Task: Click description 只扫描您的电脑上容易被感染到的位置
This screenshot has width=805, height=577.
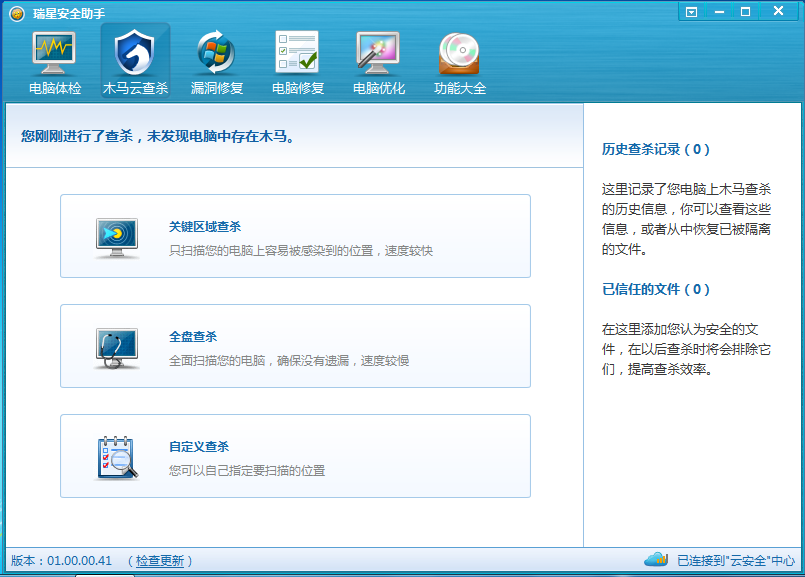Action: [271, 251]
